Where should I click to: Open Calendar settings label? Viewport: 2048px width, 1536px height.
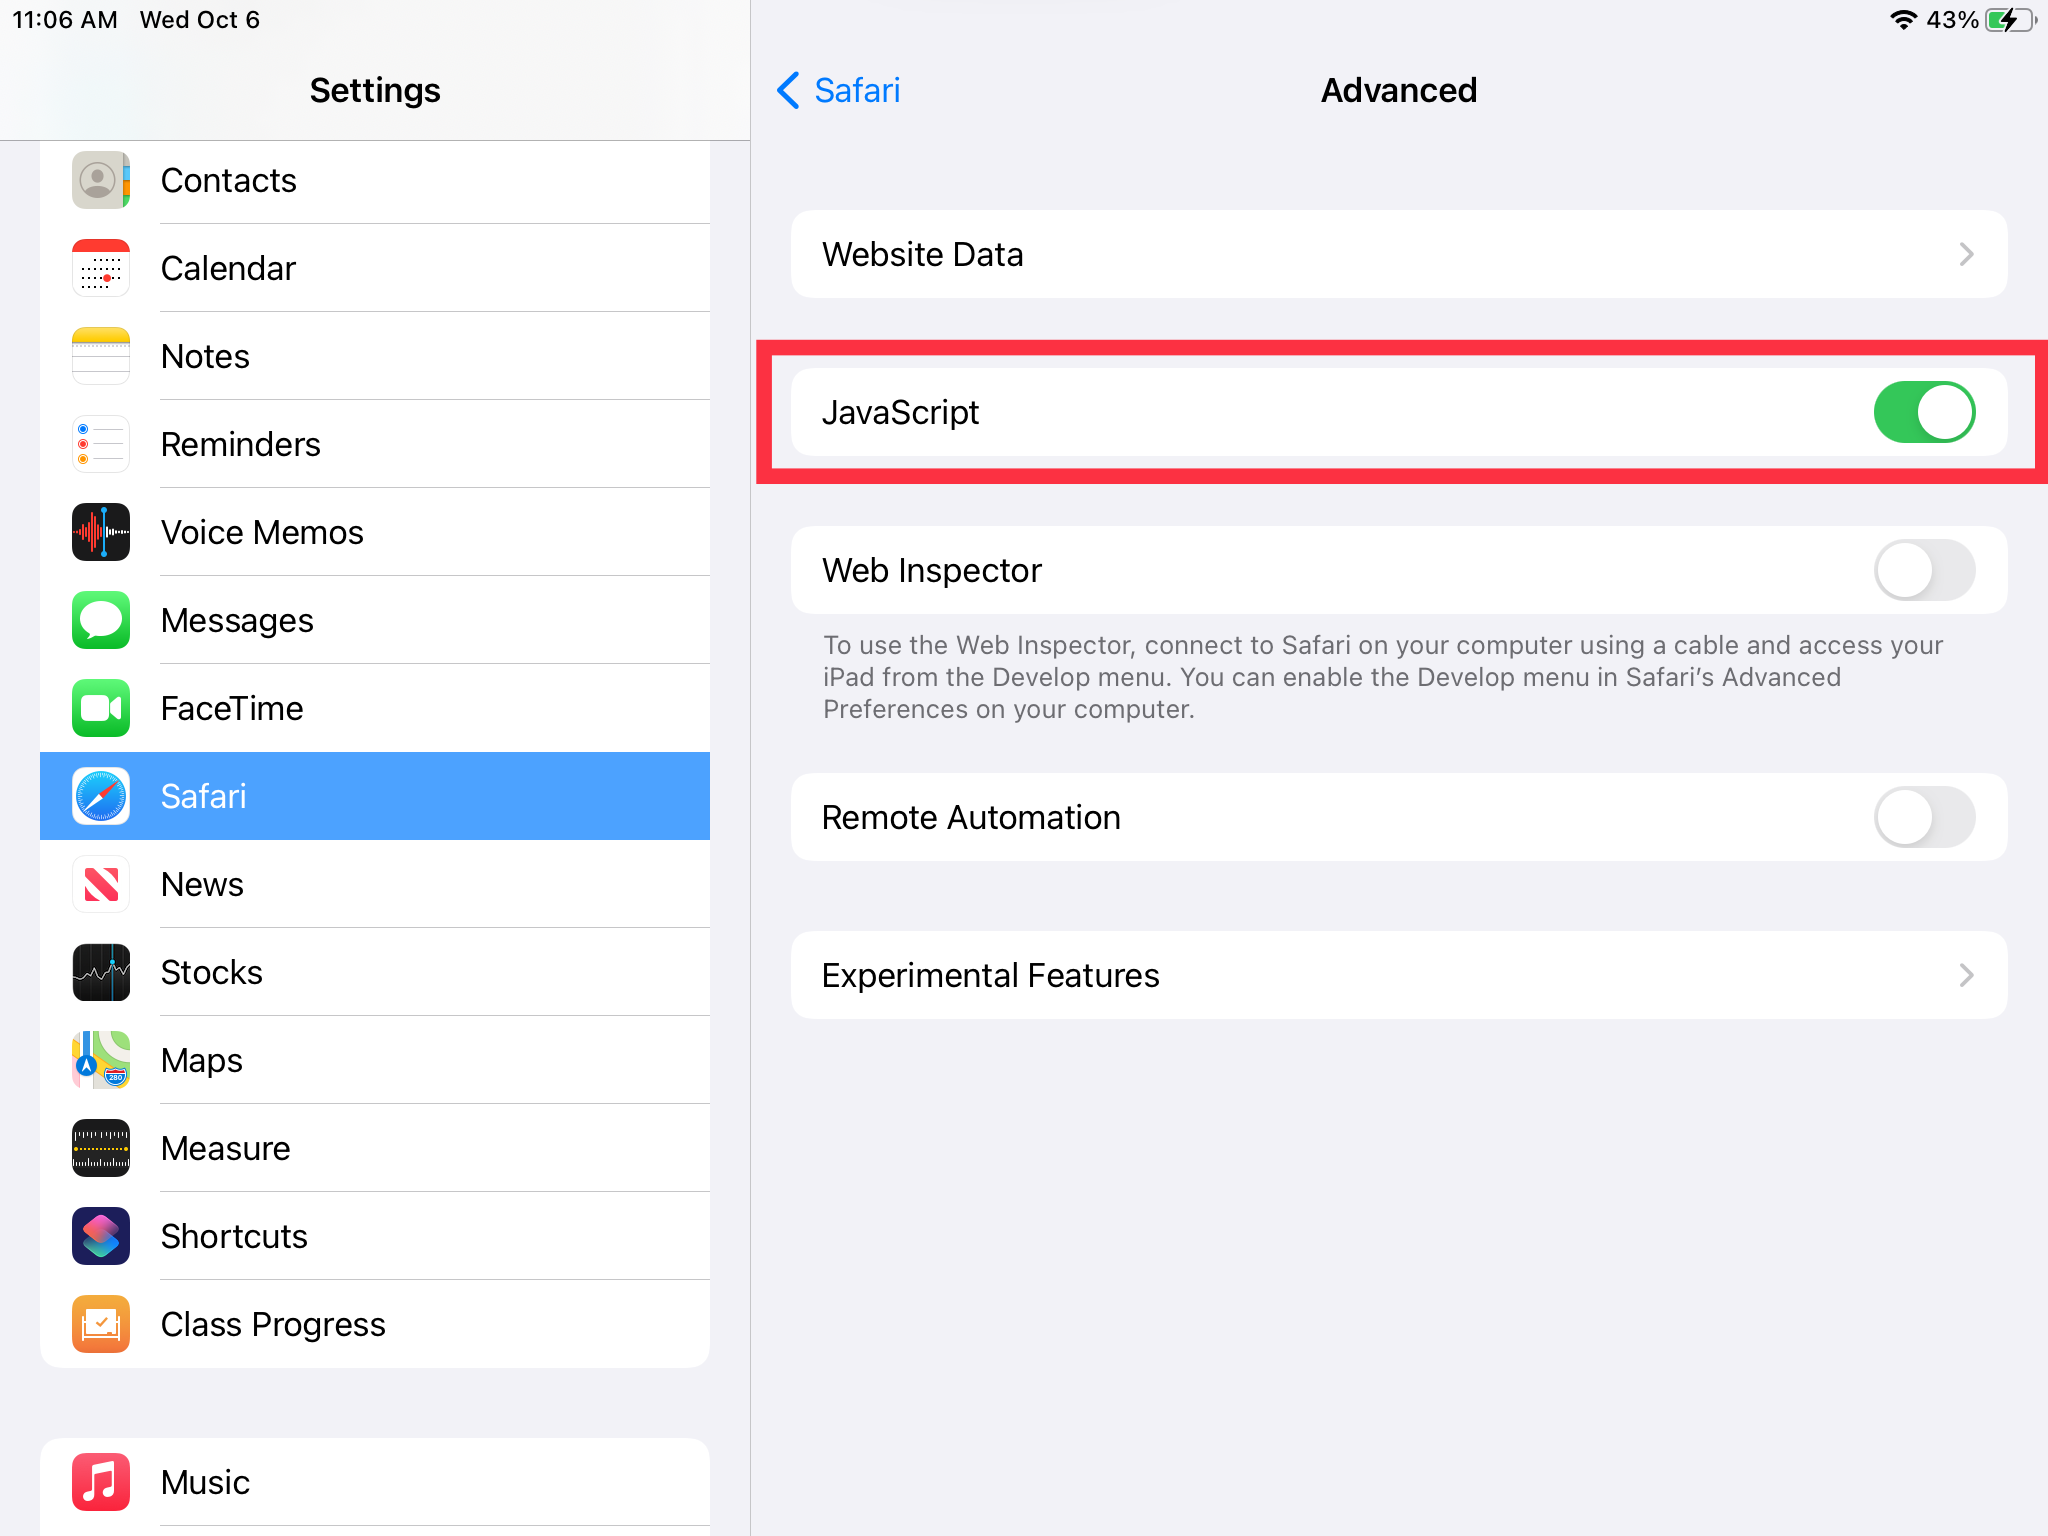[229, 268]
